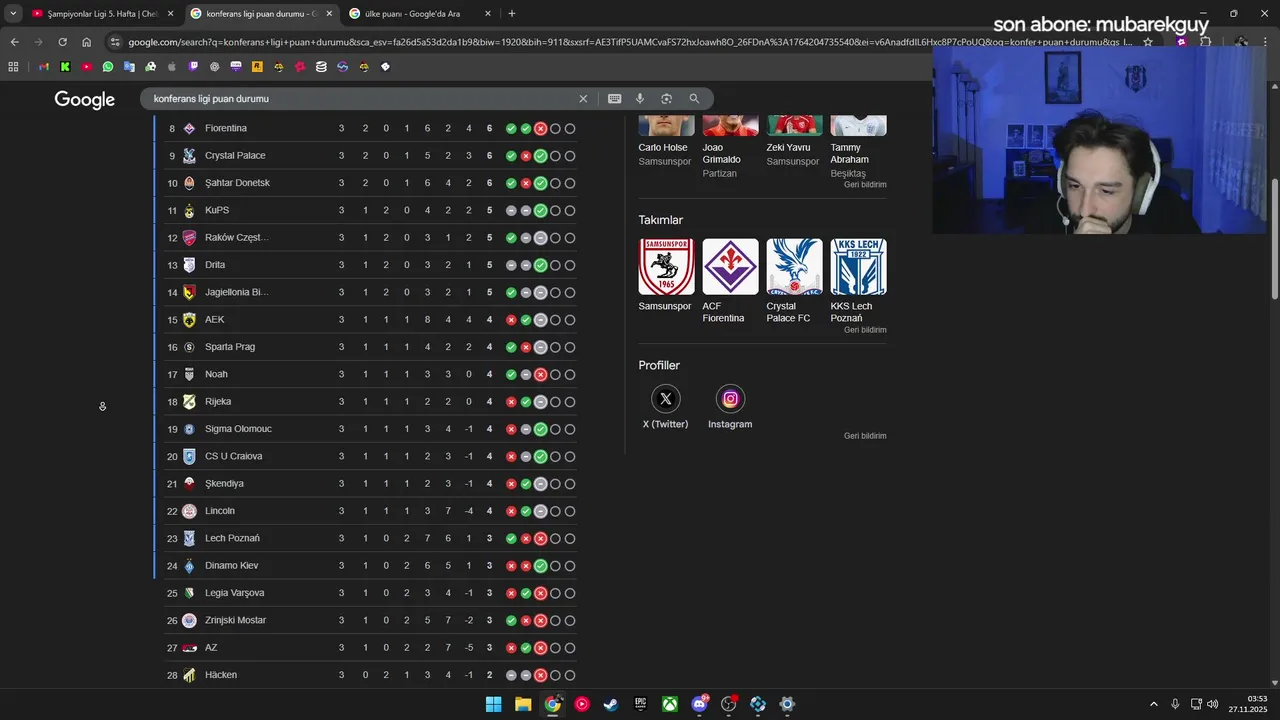
Task: Open the KKS Lech Poznań team card
Action: click(x=858, y=281)
